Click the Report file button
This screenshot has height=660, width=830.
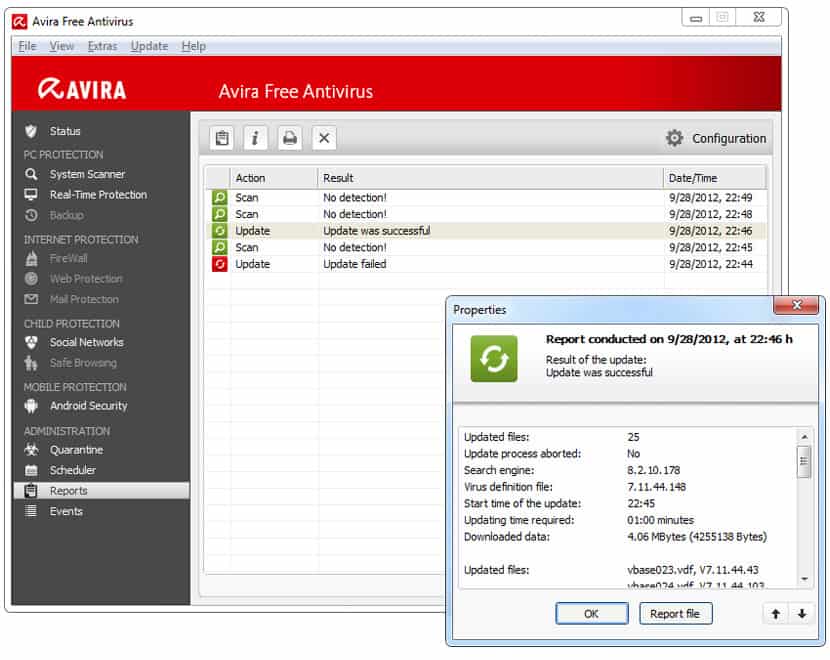point(675,614)
